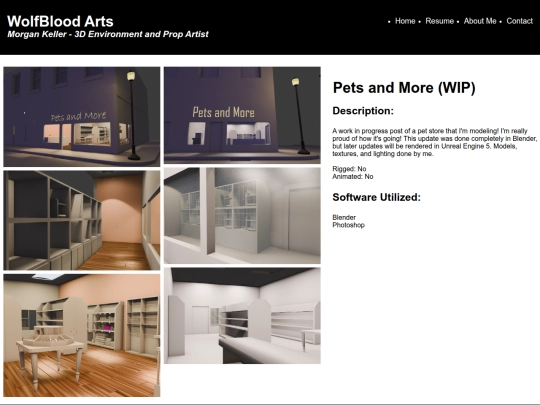Click the Morgan Keller tagline text
Image resolution: width=540 pixels, height=405 pixels.
[108, 34]
